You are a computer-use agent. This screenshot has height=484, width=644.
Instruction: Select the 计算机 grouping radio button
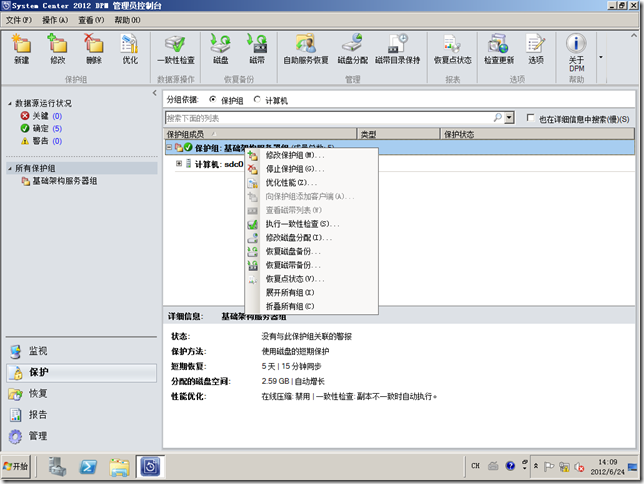tap(257, 99)
